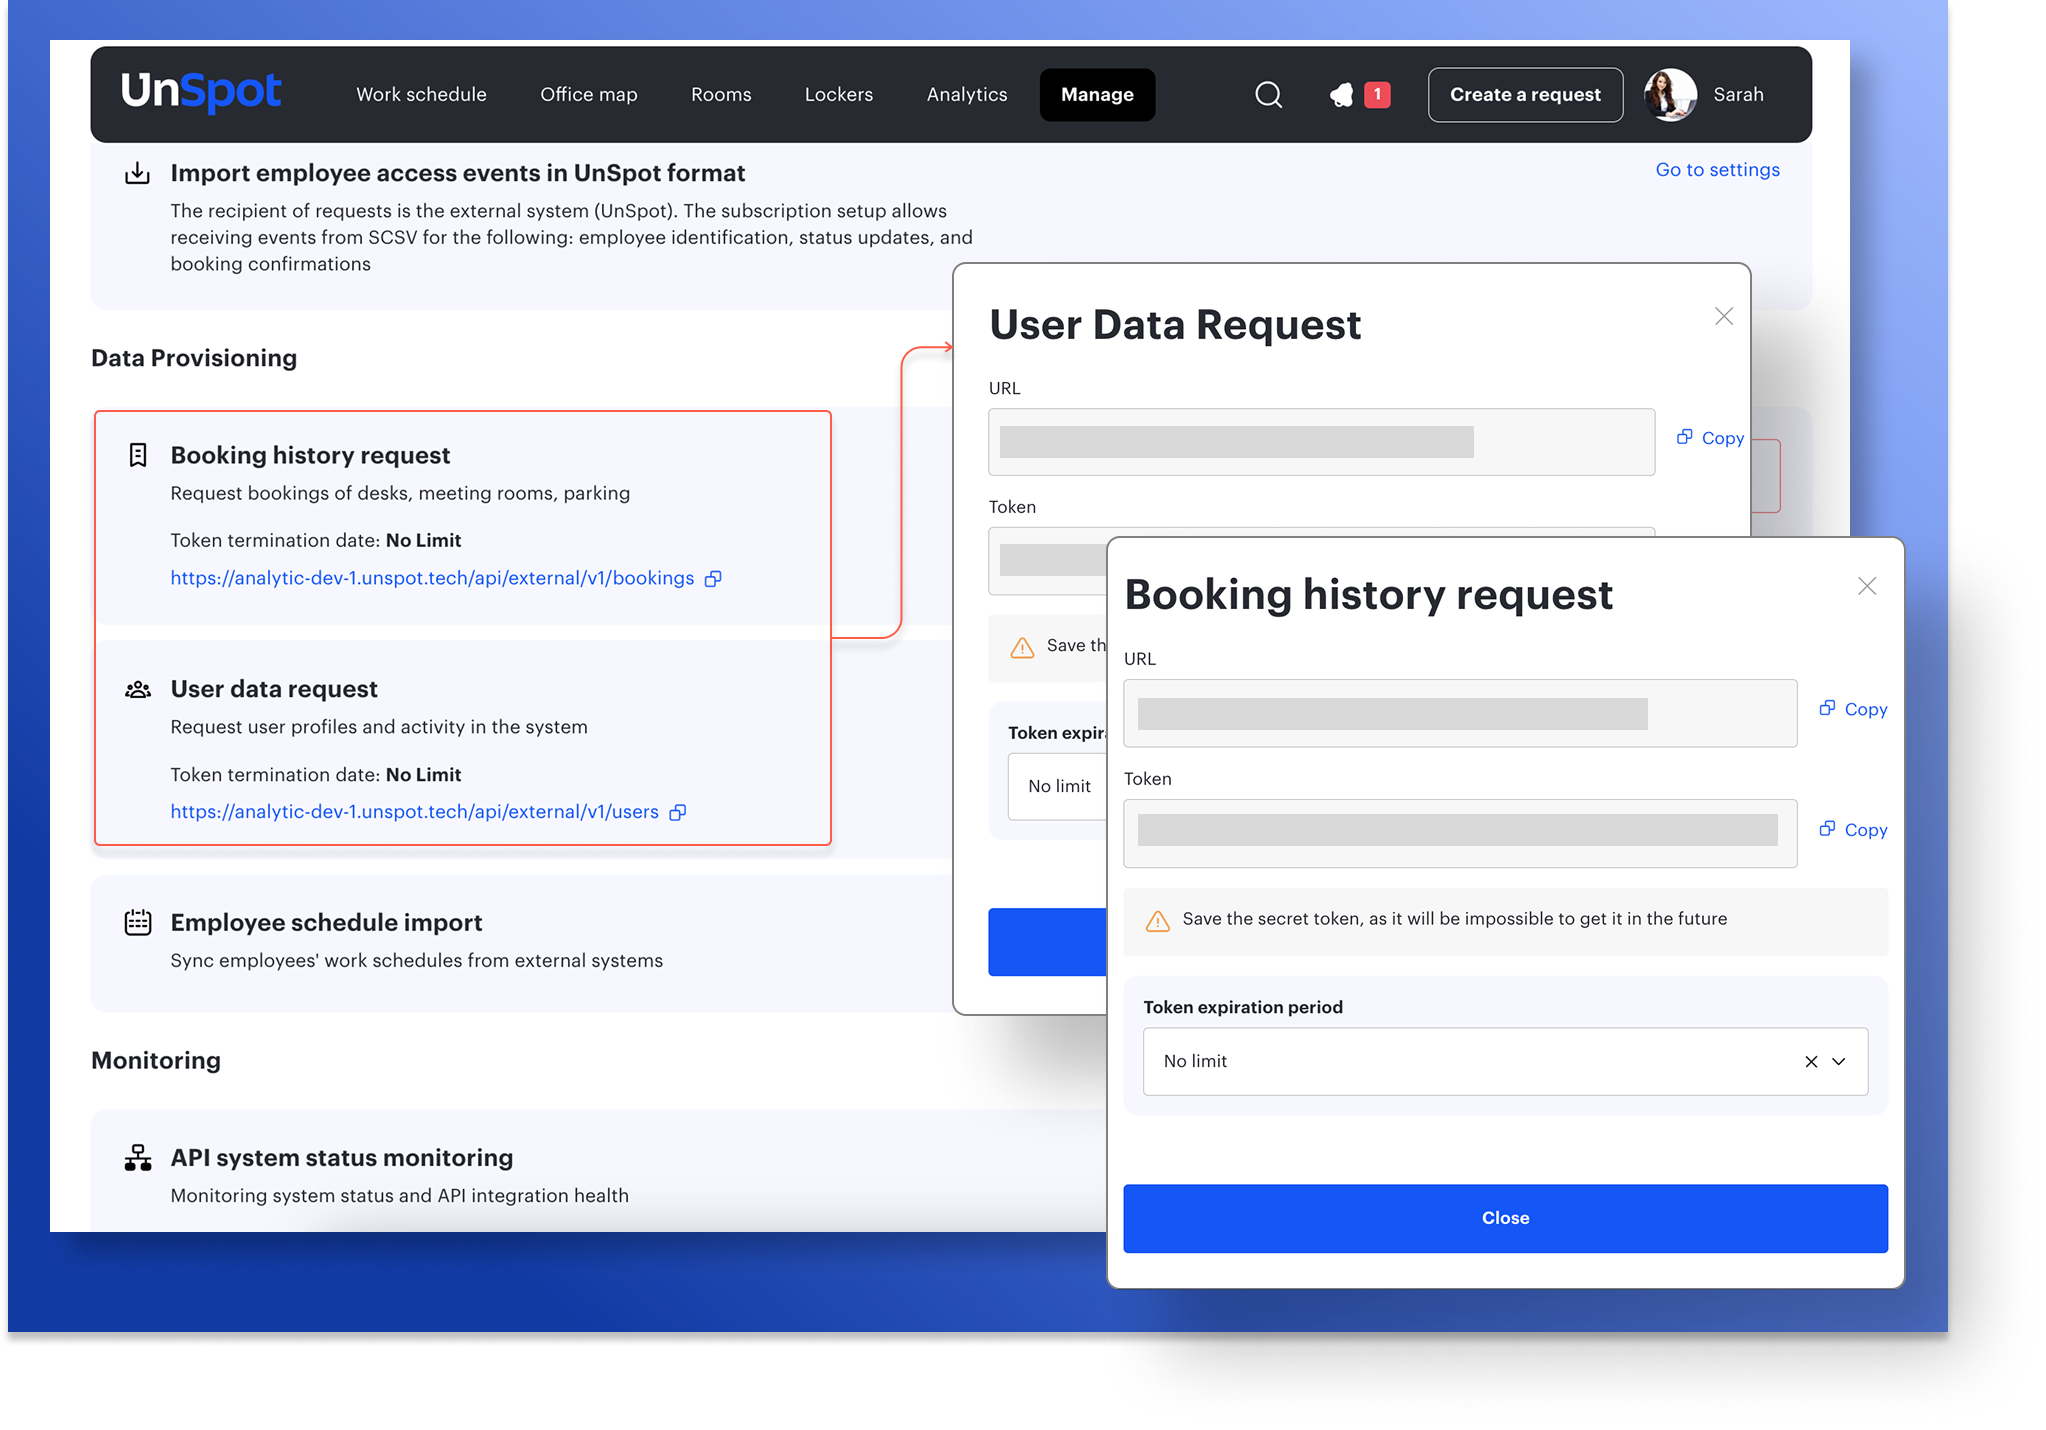Image resolution: width=2046 pixels, height=1430 pixels.
Task: Click the Employee schedule import calendar icon
Action: [x=138, y=923]
